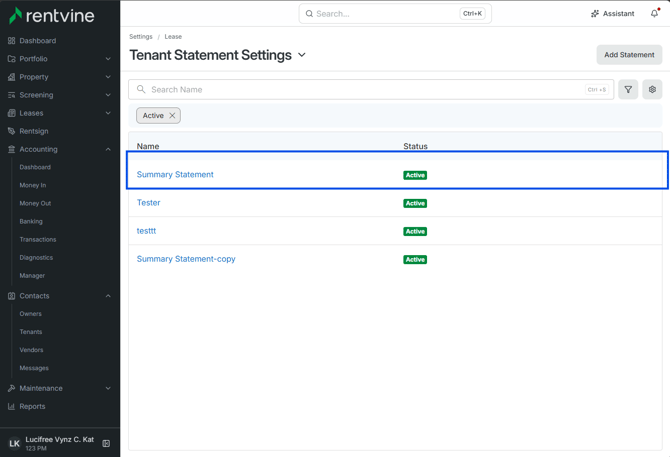Open Reports in the sidebar
The image size is (670, 457).
tap(32, 406)
